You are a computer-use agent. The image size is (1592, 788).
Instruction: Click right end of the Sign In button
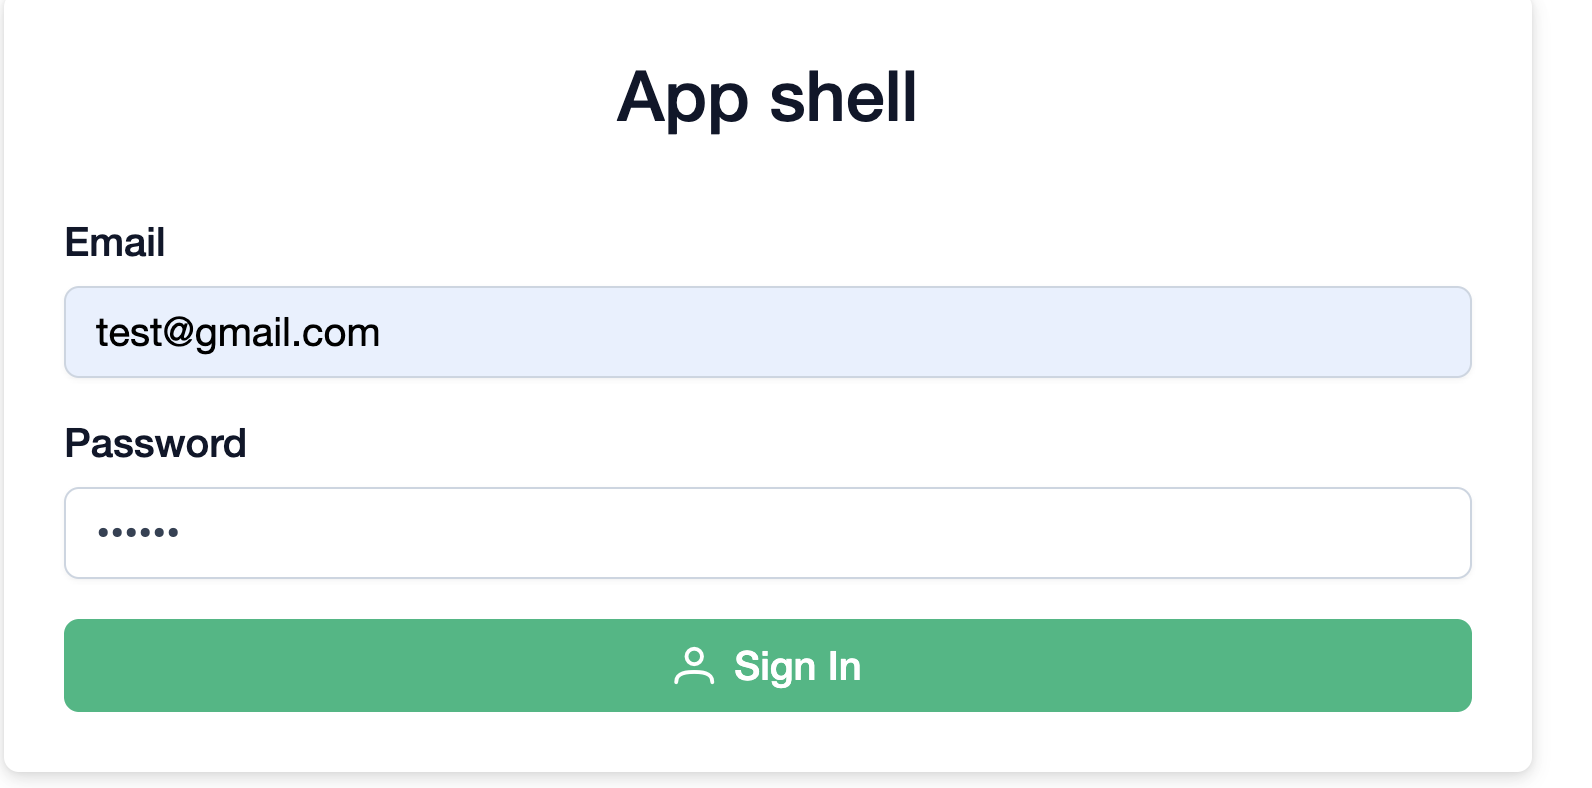click(1420, 666)
